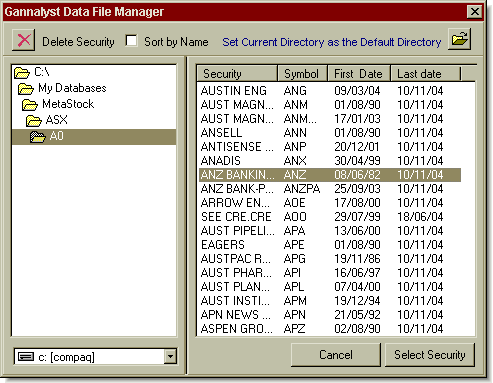This screenshot has width=493, height=383.
Task: Select the row dated 17/01/03
Action: [330, 119]
